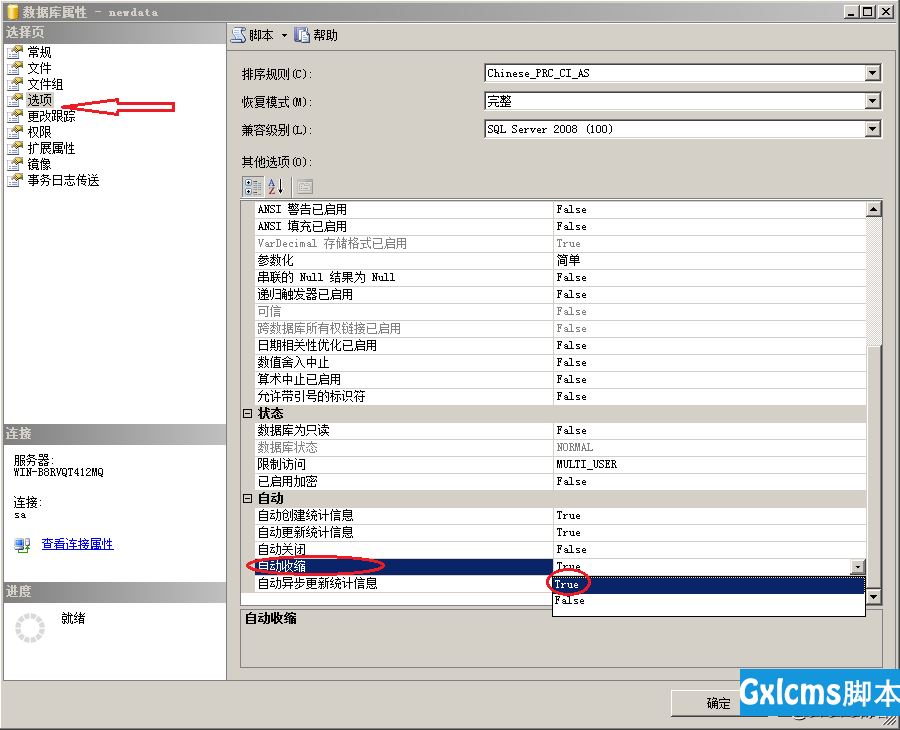Click the 镜像 page icon
The height and width of the screenshot is (730, 900).
tap(15, 165)
